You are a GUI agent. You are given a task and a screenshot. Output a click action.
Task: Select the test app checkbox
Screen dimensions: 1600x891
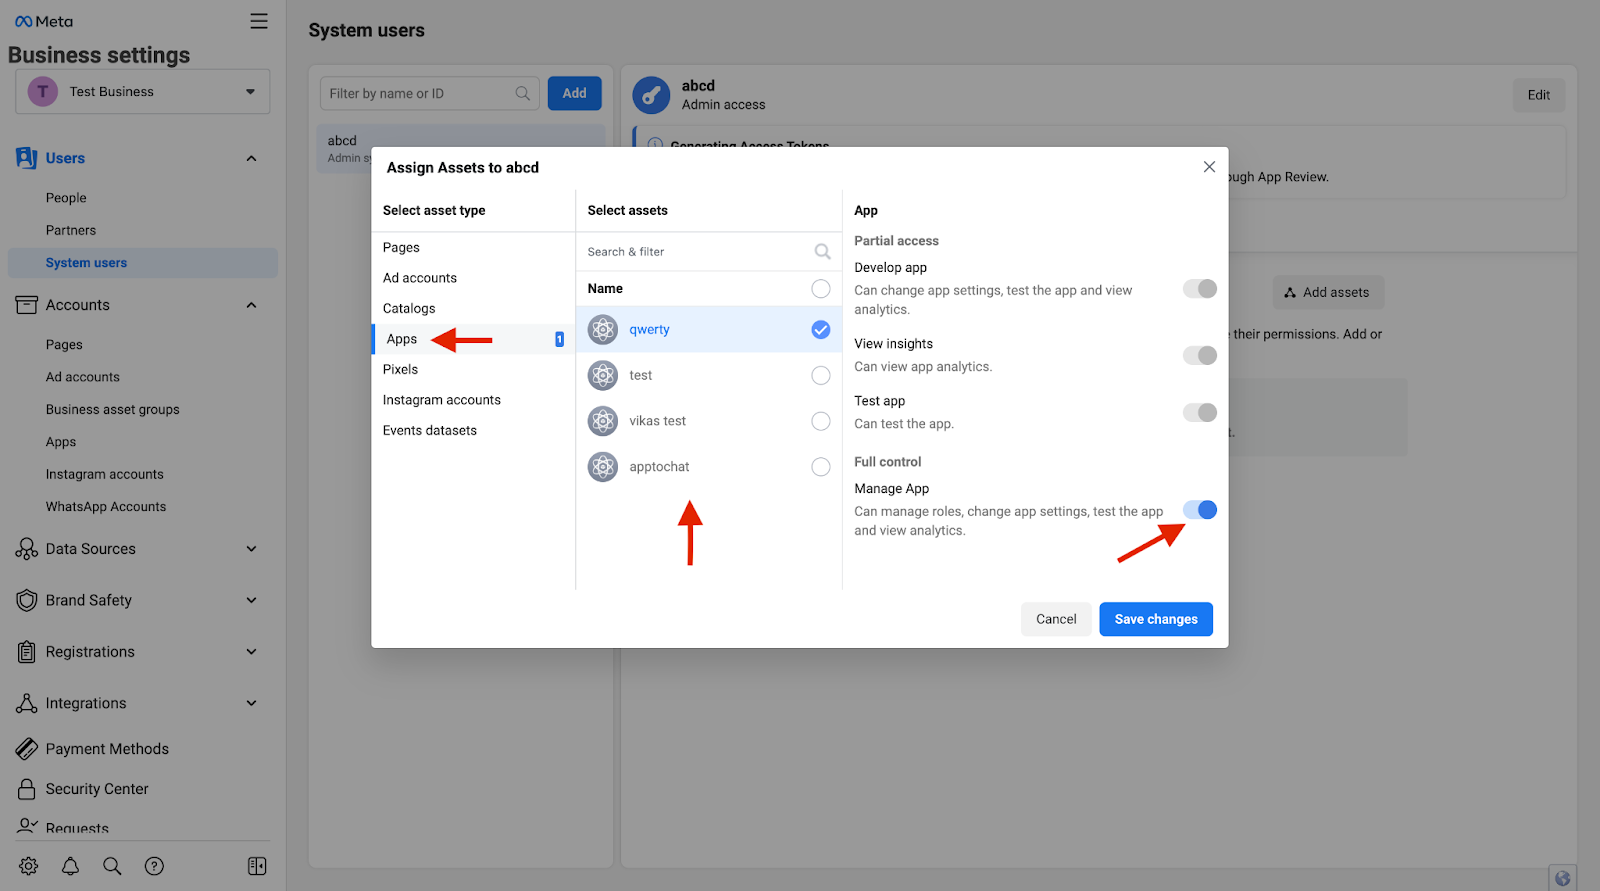821,376
